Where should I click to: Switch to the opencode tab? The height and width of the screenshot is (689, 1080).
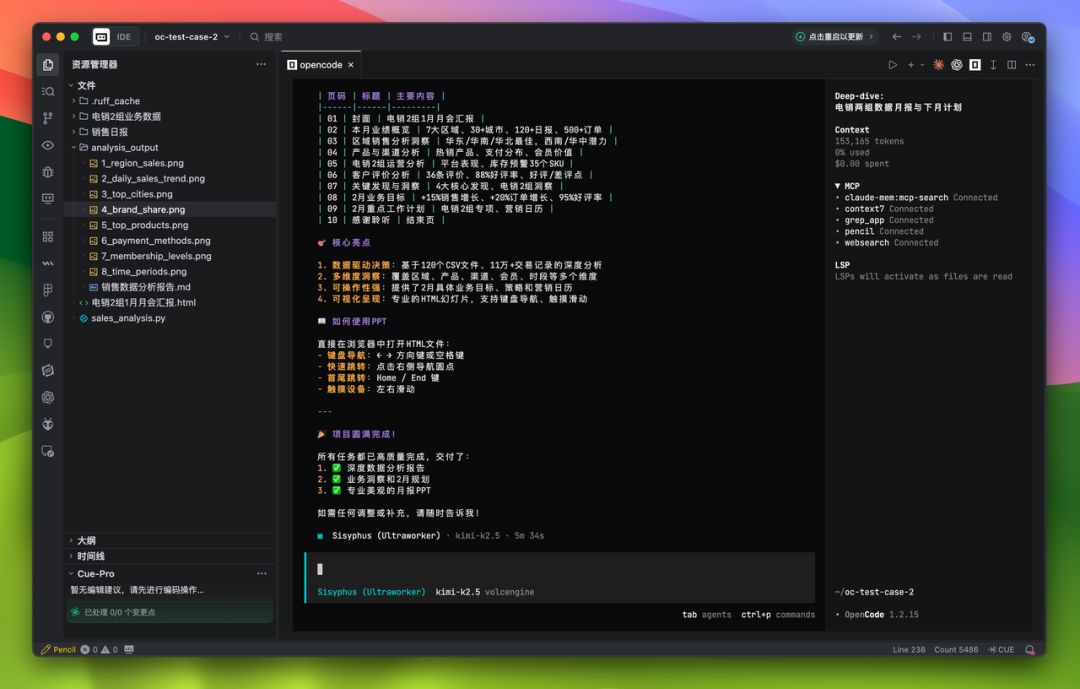point(320,65)
